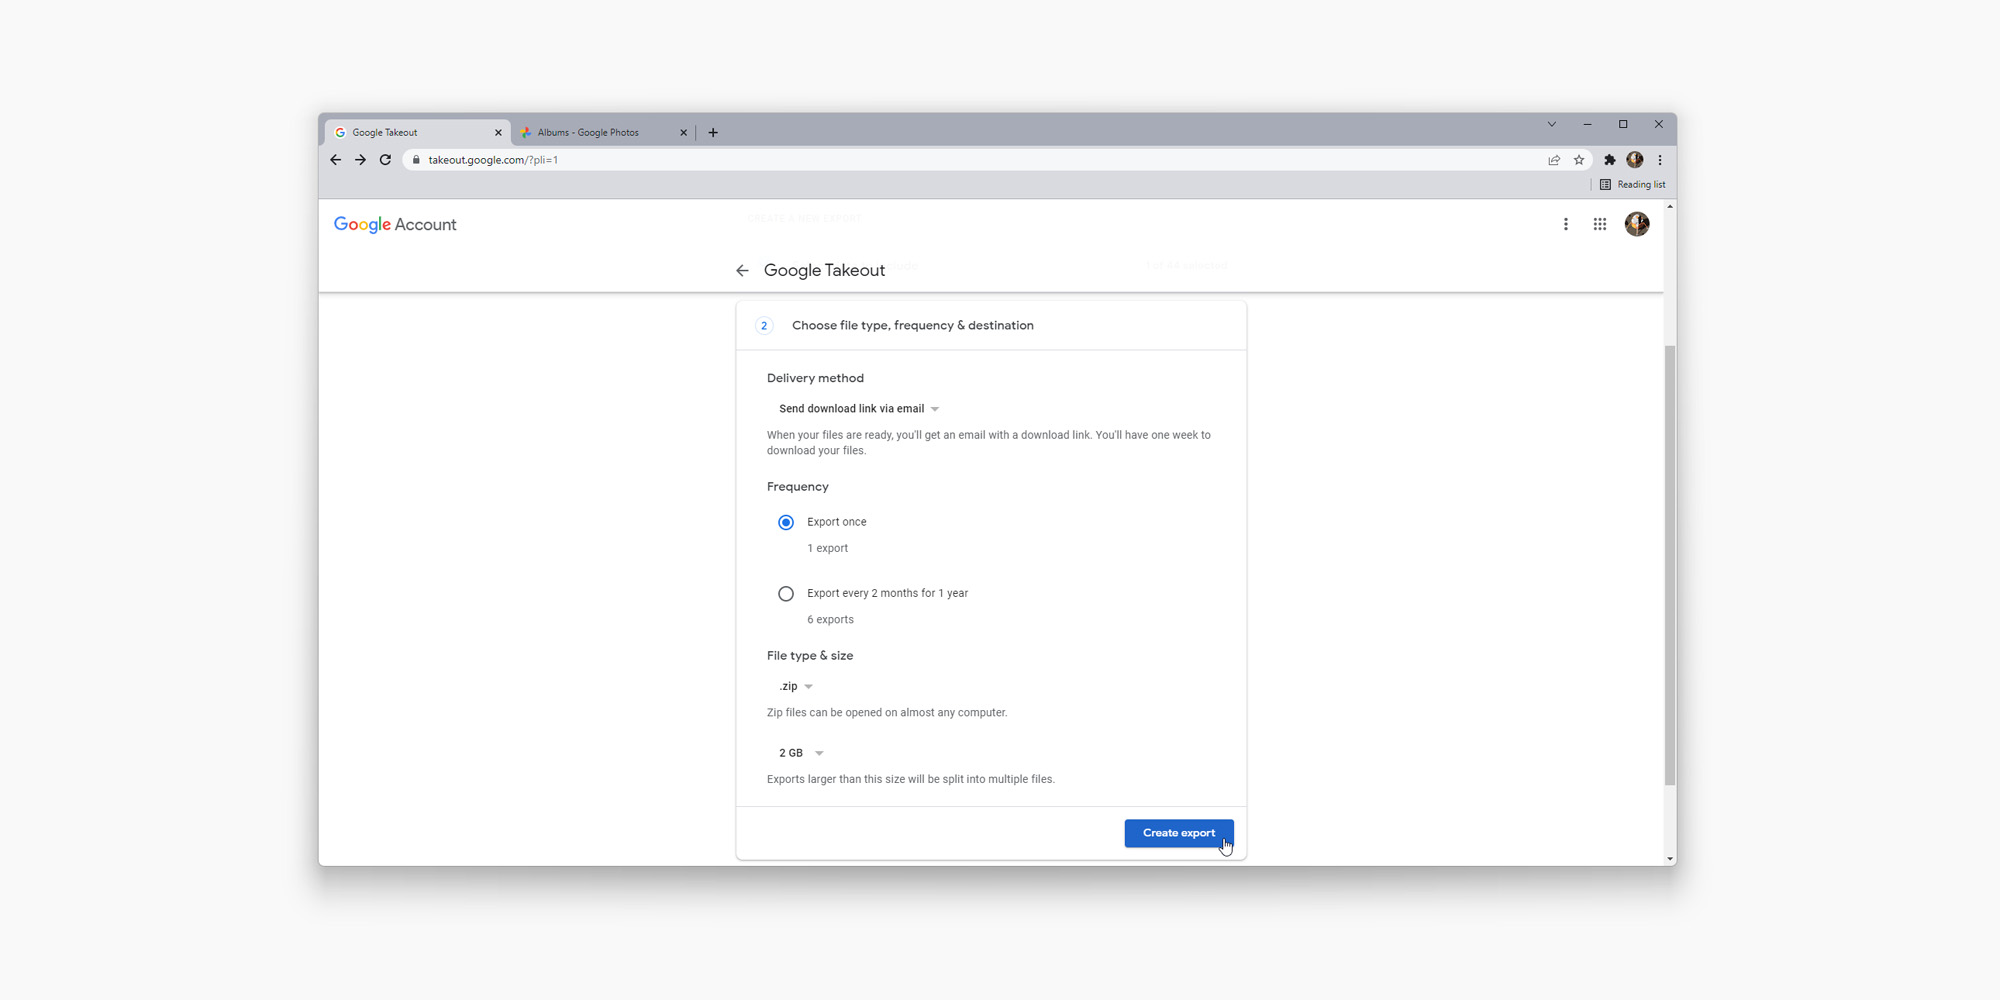The height and width of the screenshot is (1000, 2000).
Task: Click the Create export button
Action: (x=1179, y=833)
